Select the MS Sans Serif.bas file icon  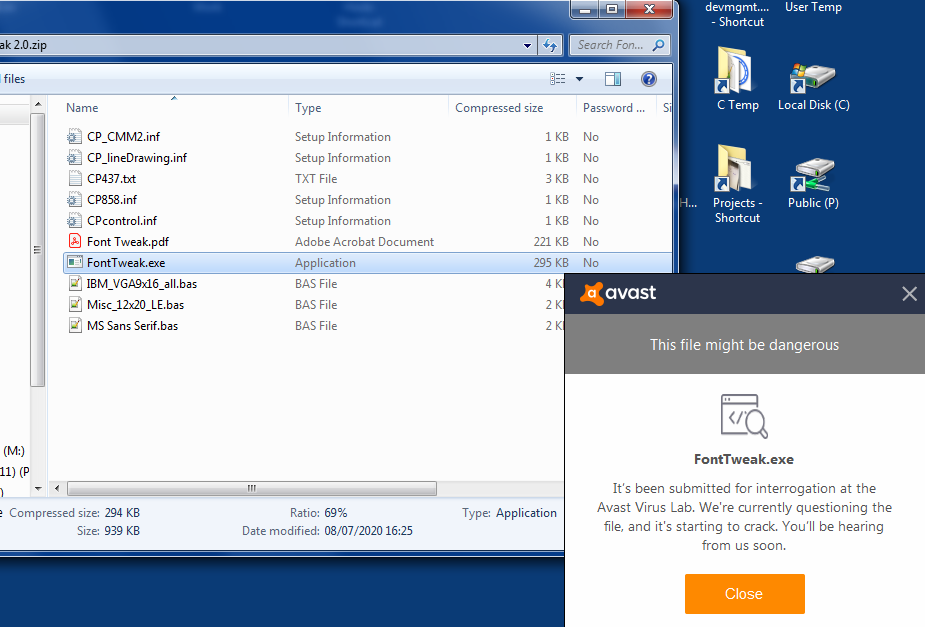pyautogui.click(x=74, y=326)
